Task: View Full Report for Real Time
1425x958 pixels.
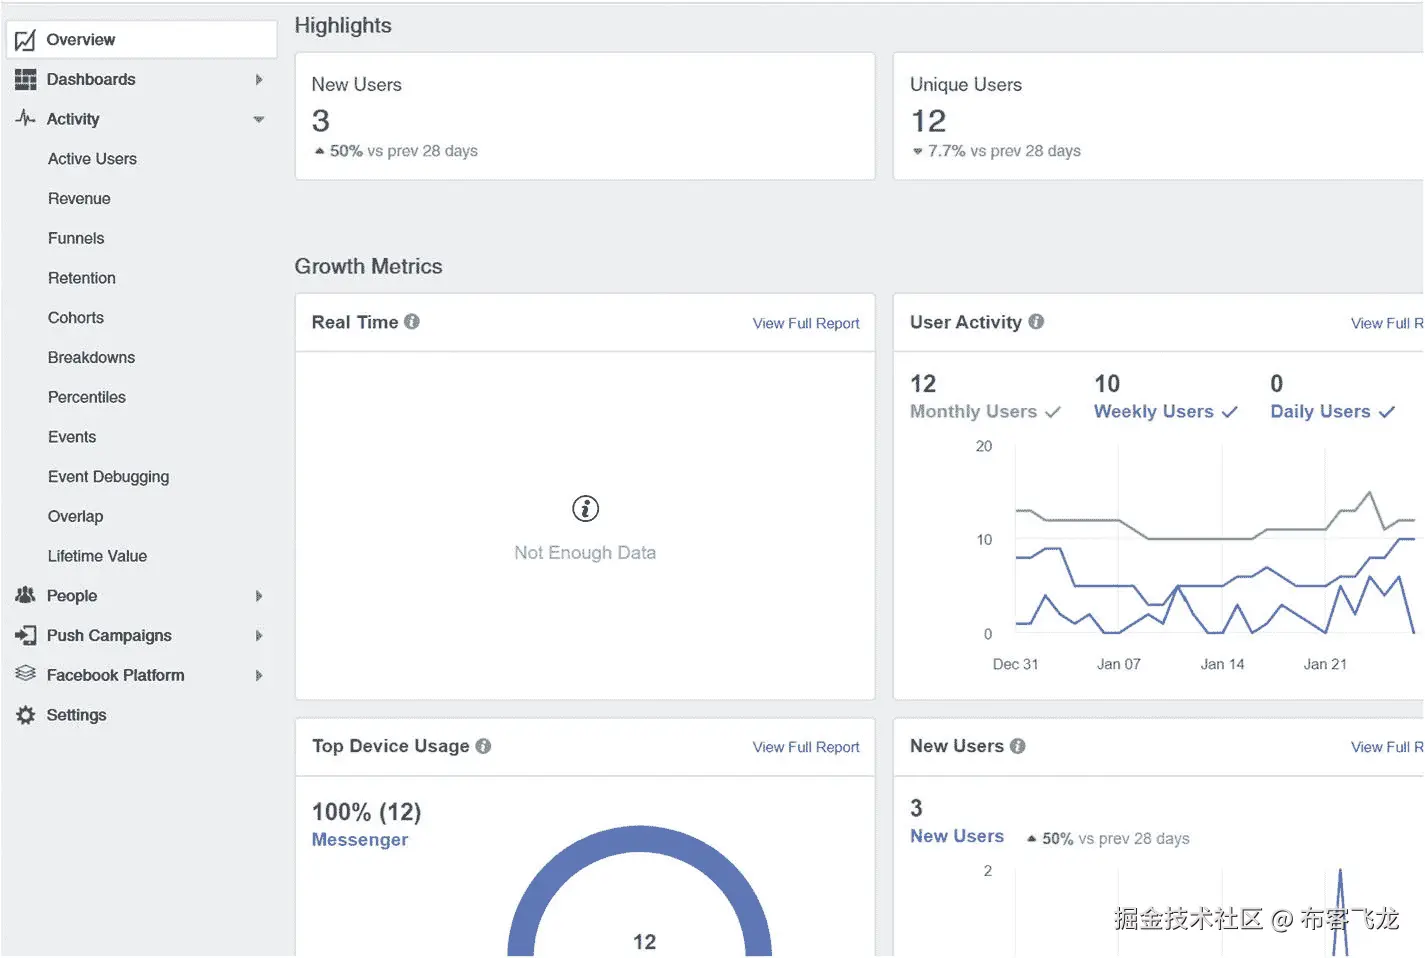Action: coord(806,323)
